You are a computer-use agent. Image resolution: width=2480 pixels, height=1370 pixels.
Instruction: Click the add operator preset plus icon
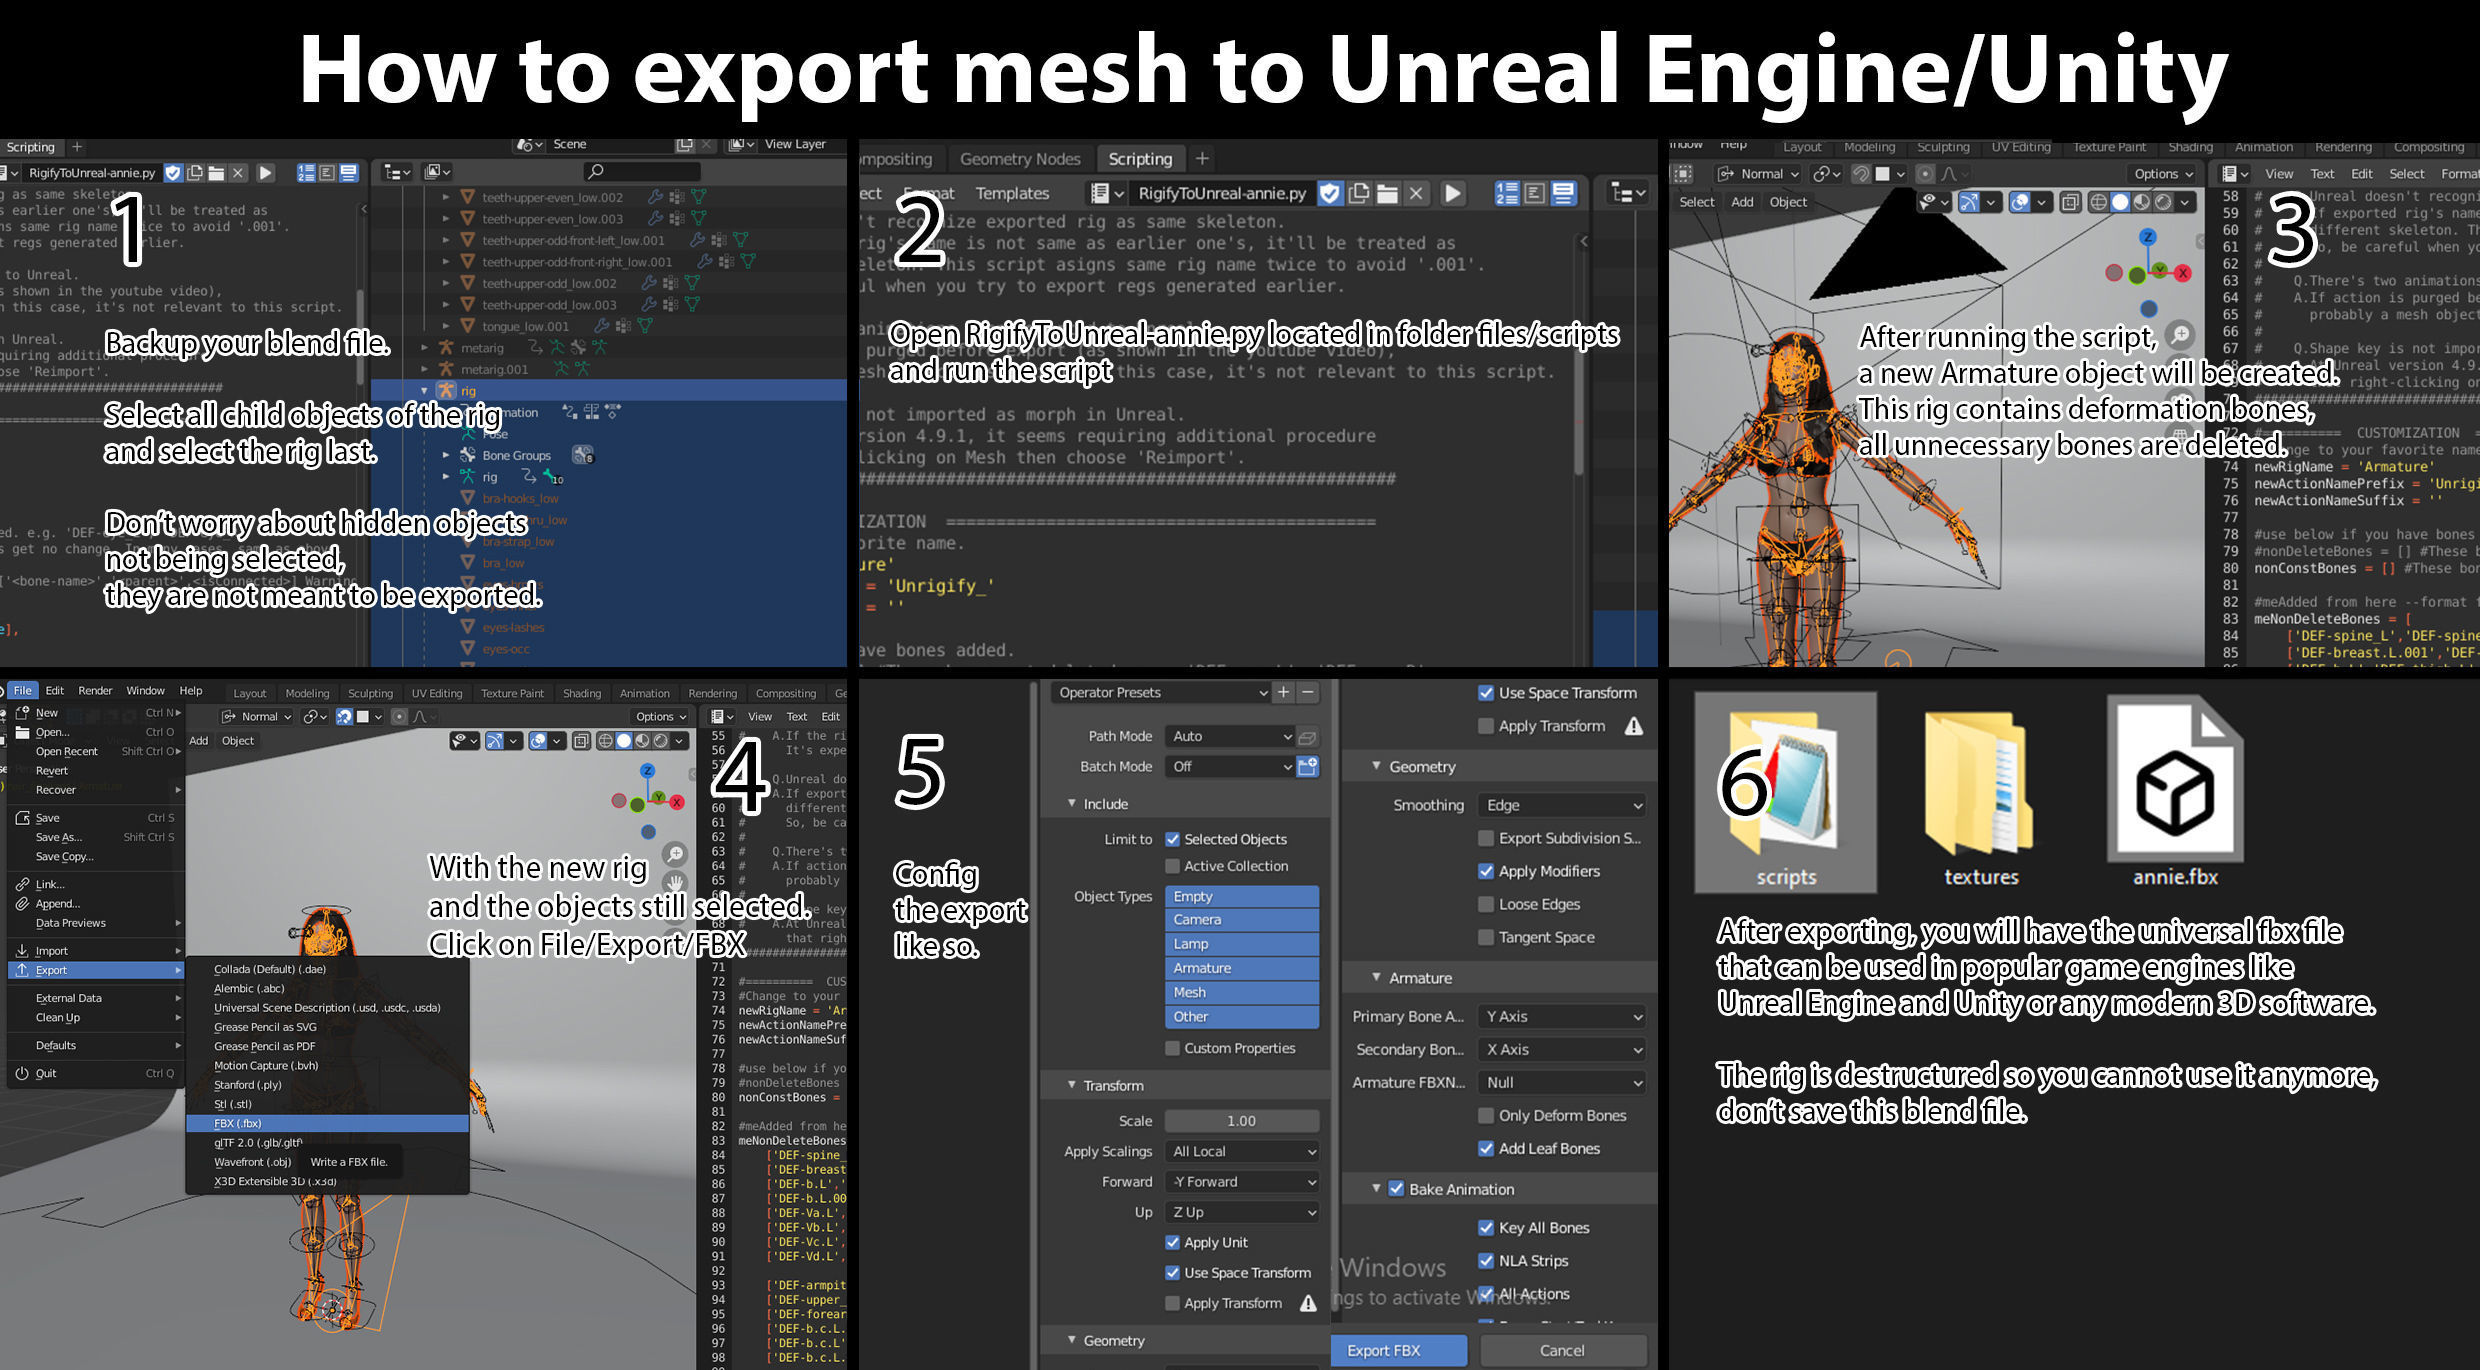coord(1284,692)
